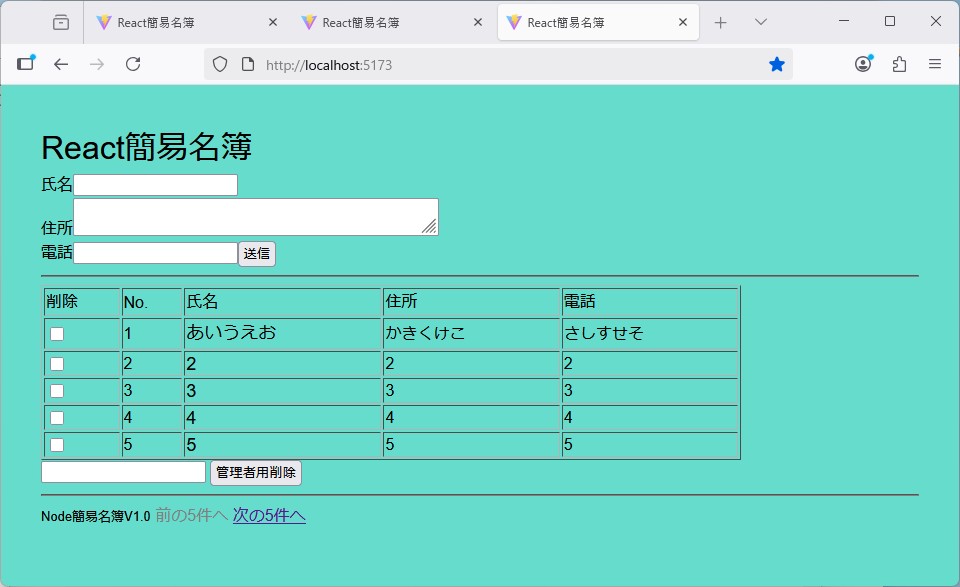Open the Firefox hamburger menu
This screenshot has width=960, height=587.
pyautogui.click(x=935, y=64)
